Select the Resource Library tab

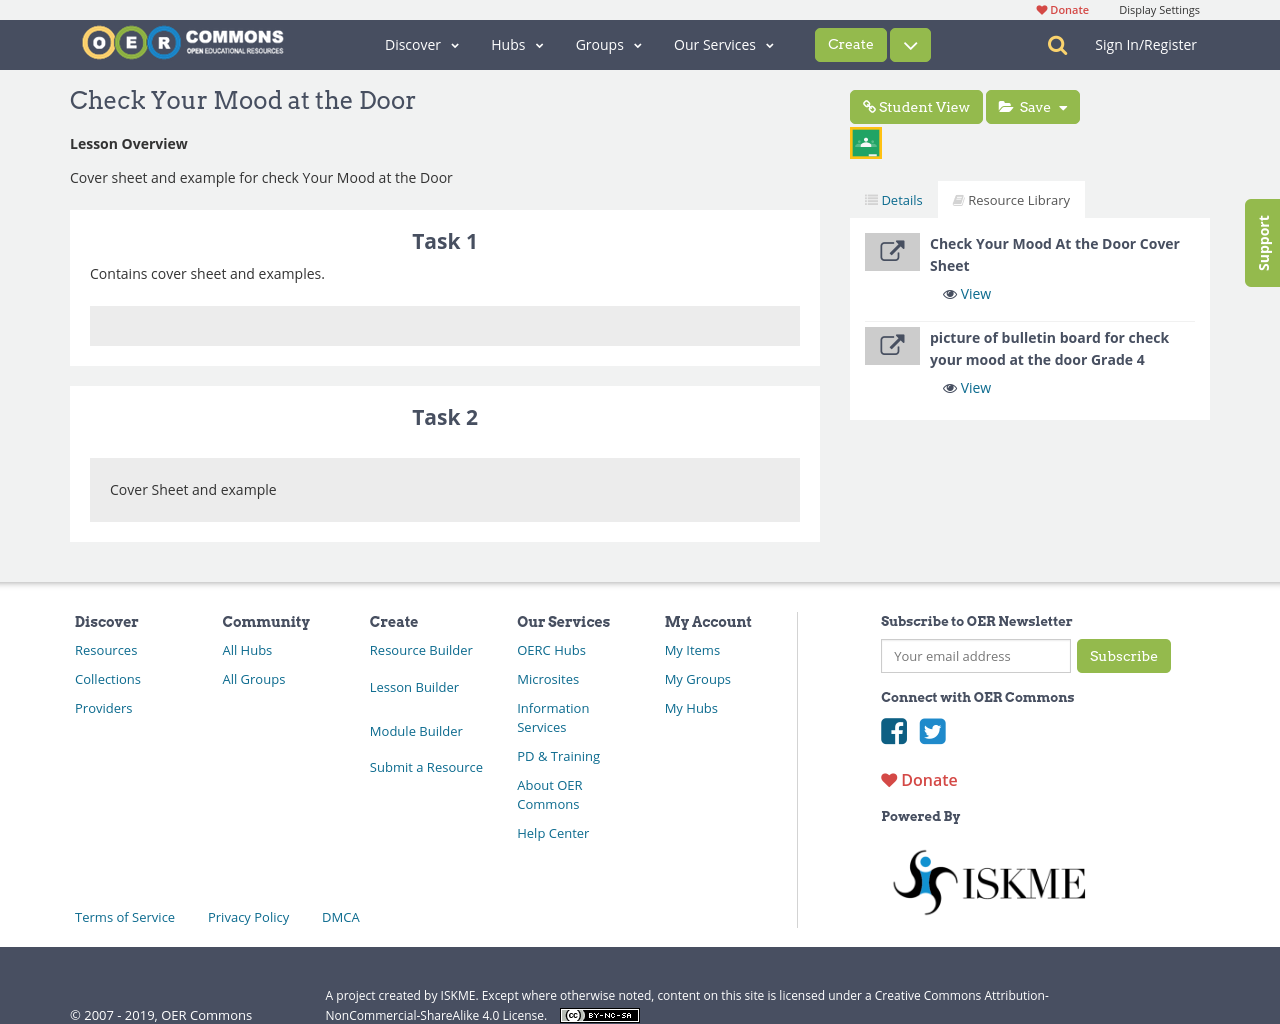[x=1011, y=200]
